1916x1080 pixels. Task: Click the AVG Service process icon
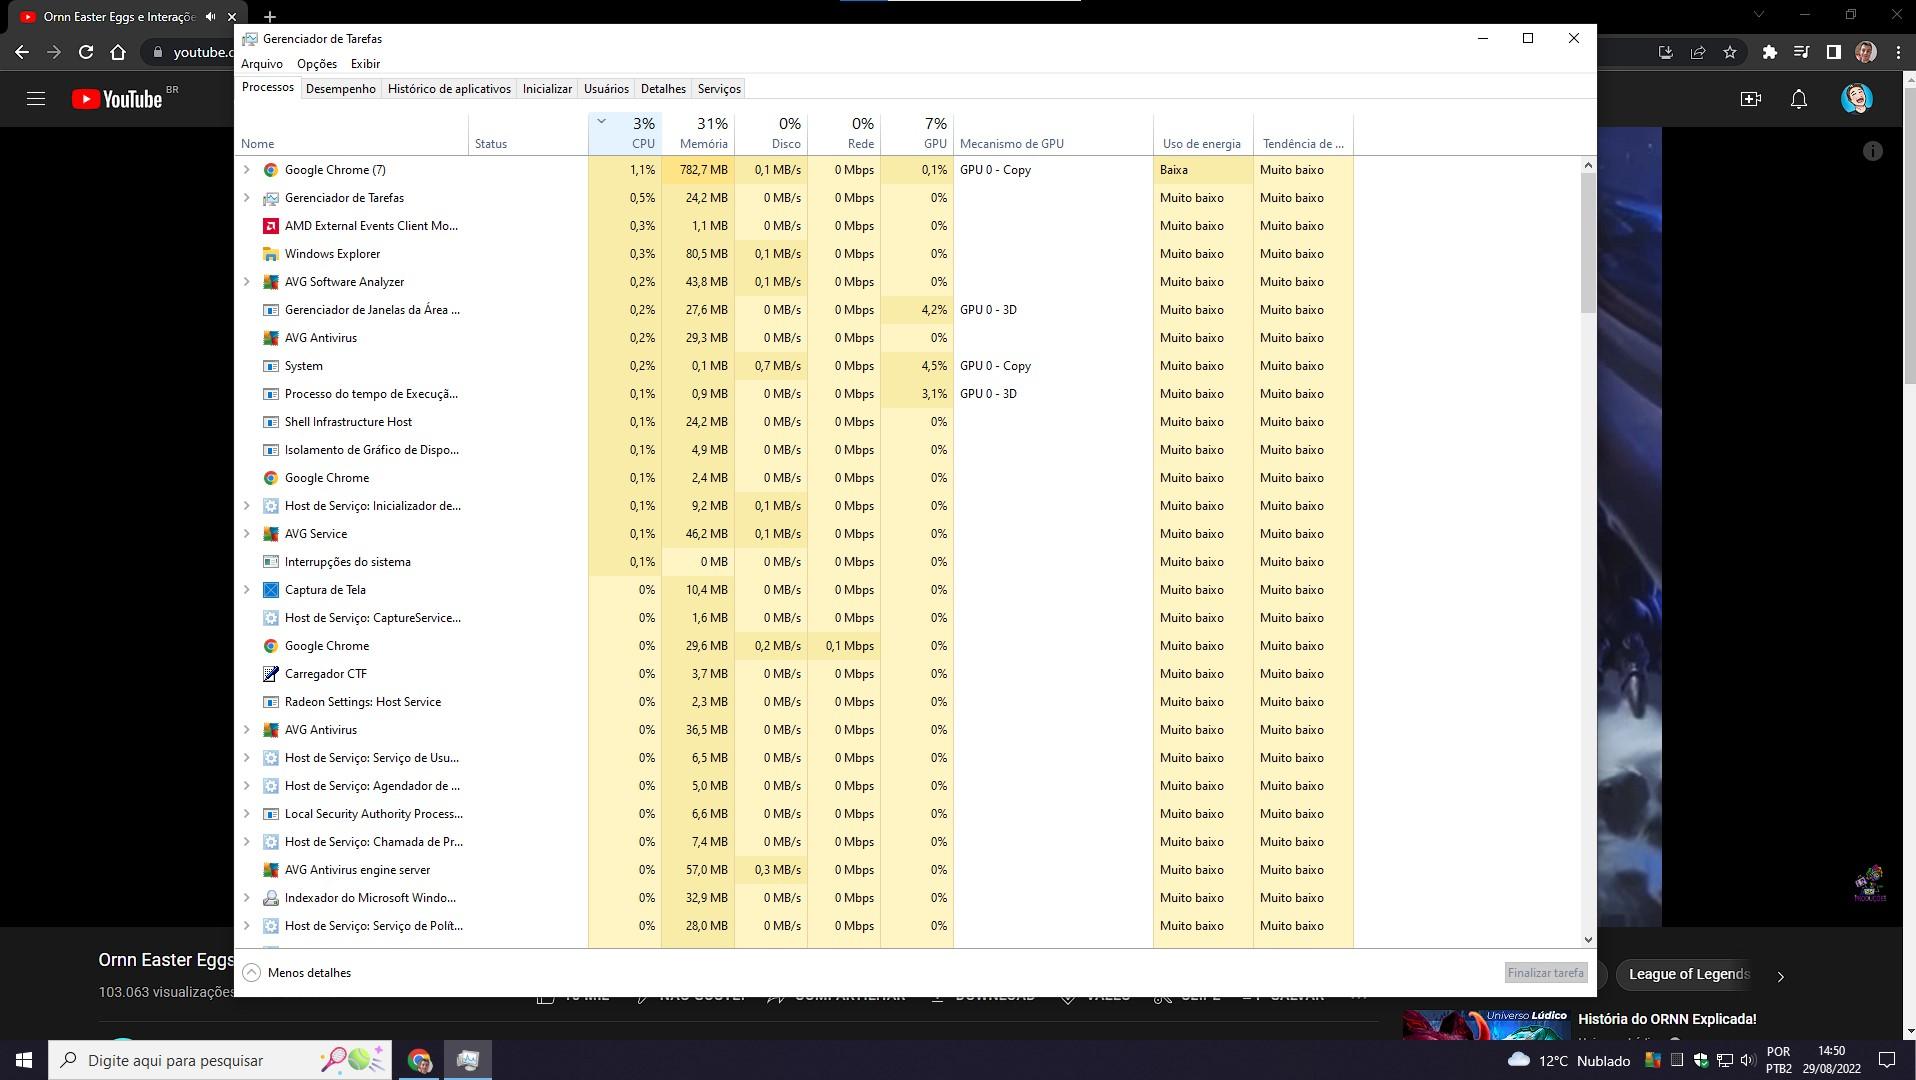pyautogui.click(x=270, y=534)
